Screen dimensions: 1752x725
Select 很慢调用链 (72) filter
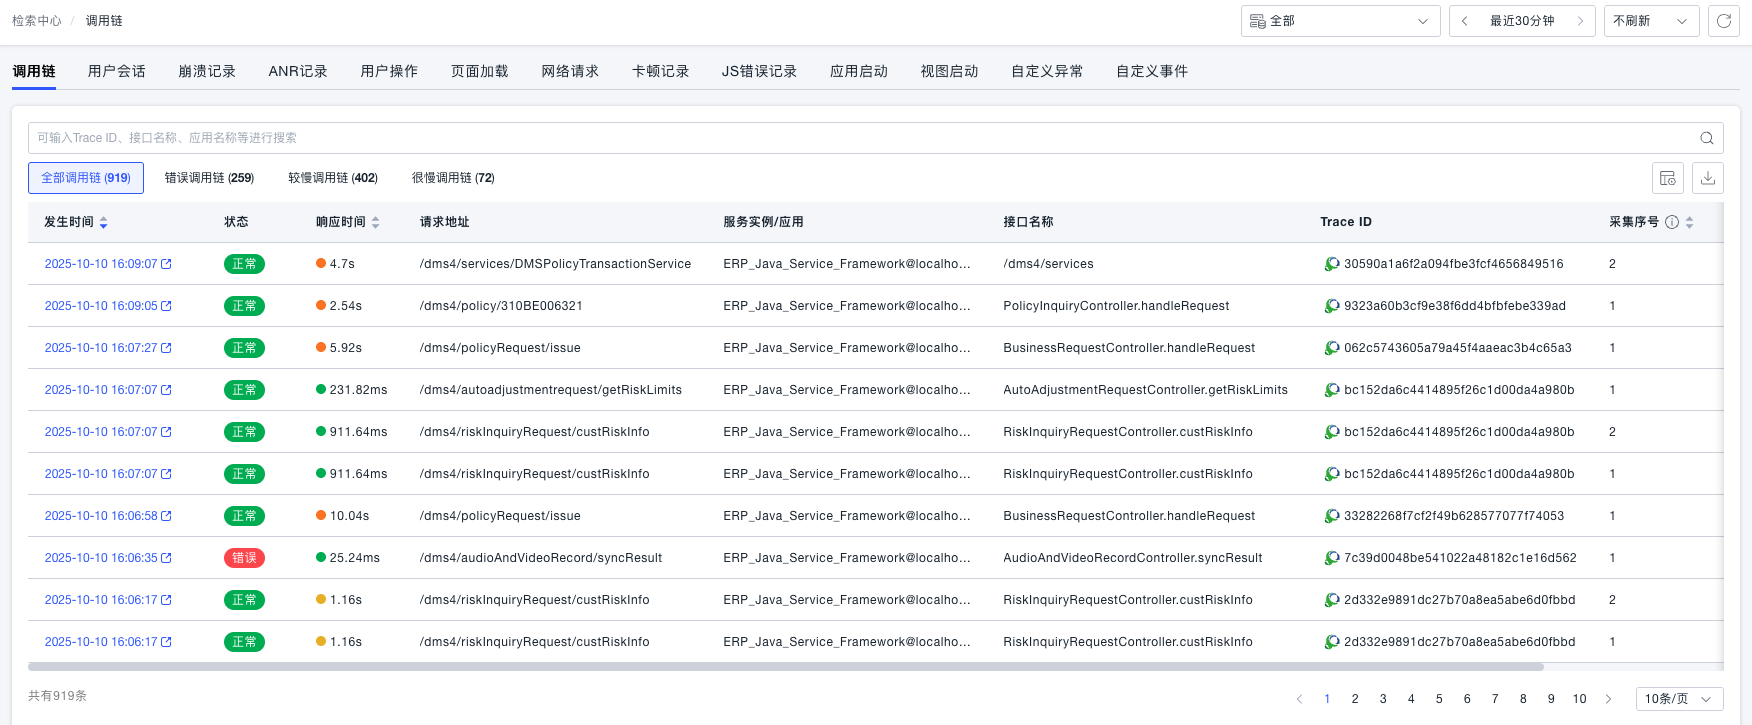pyautogui.click(x=453, y=178)
